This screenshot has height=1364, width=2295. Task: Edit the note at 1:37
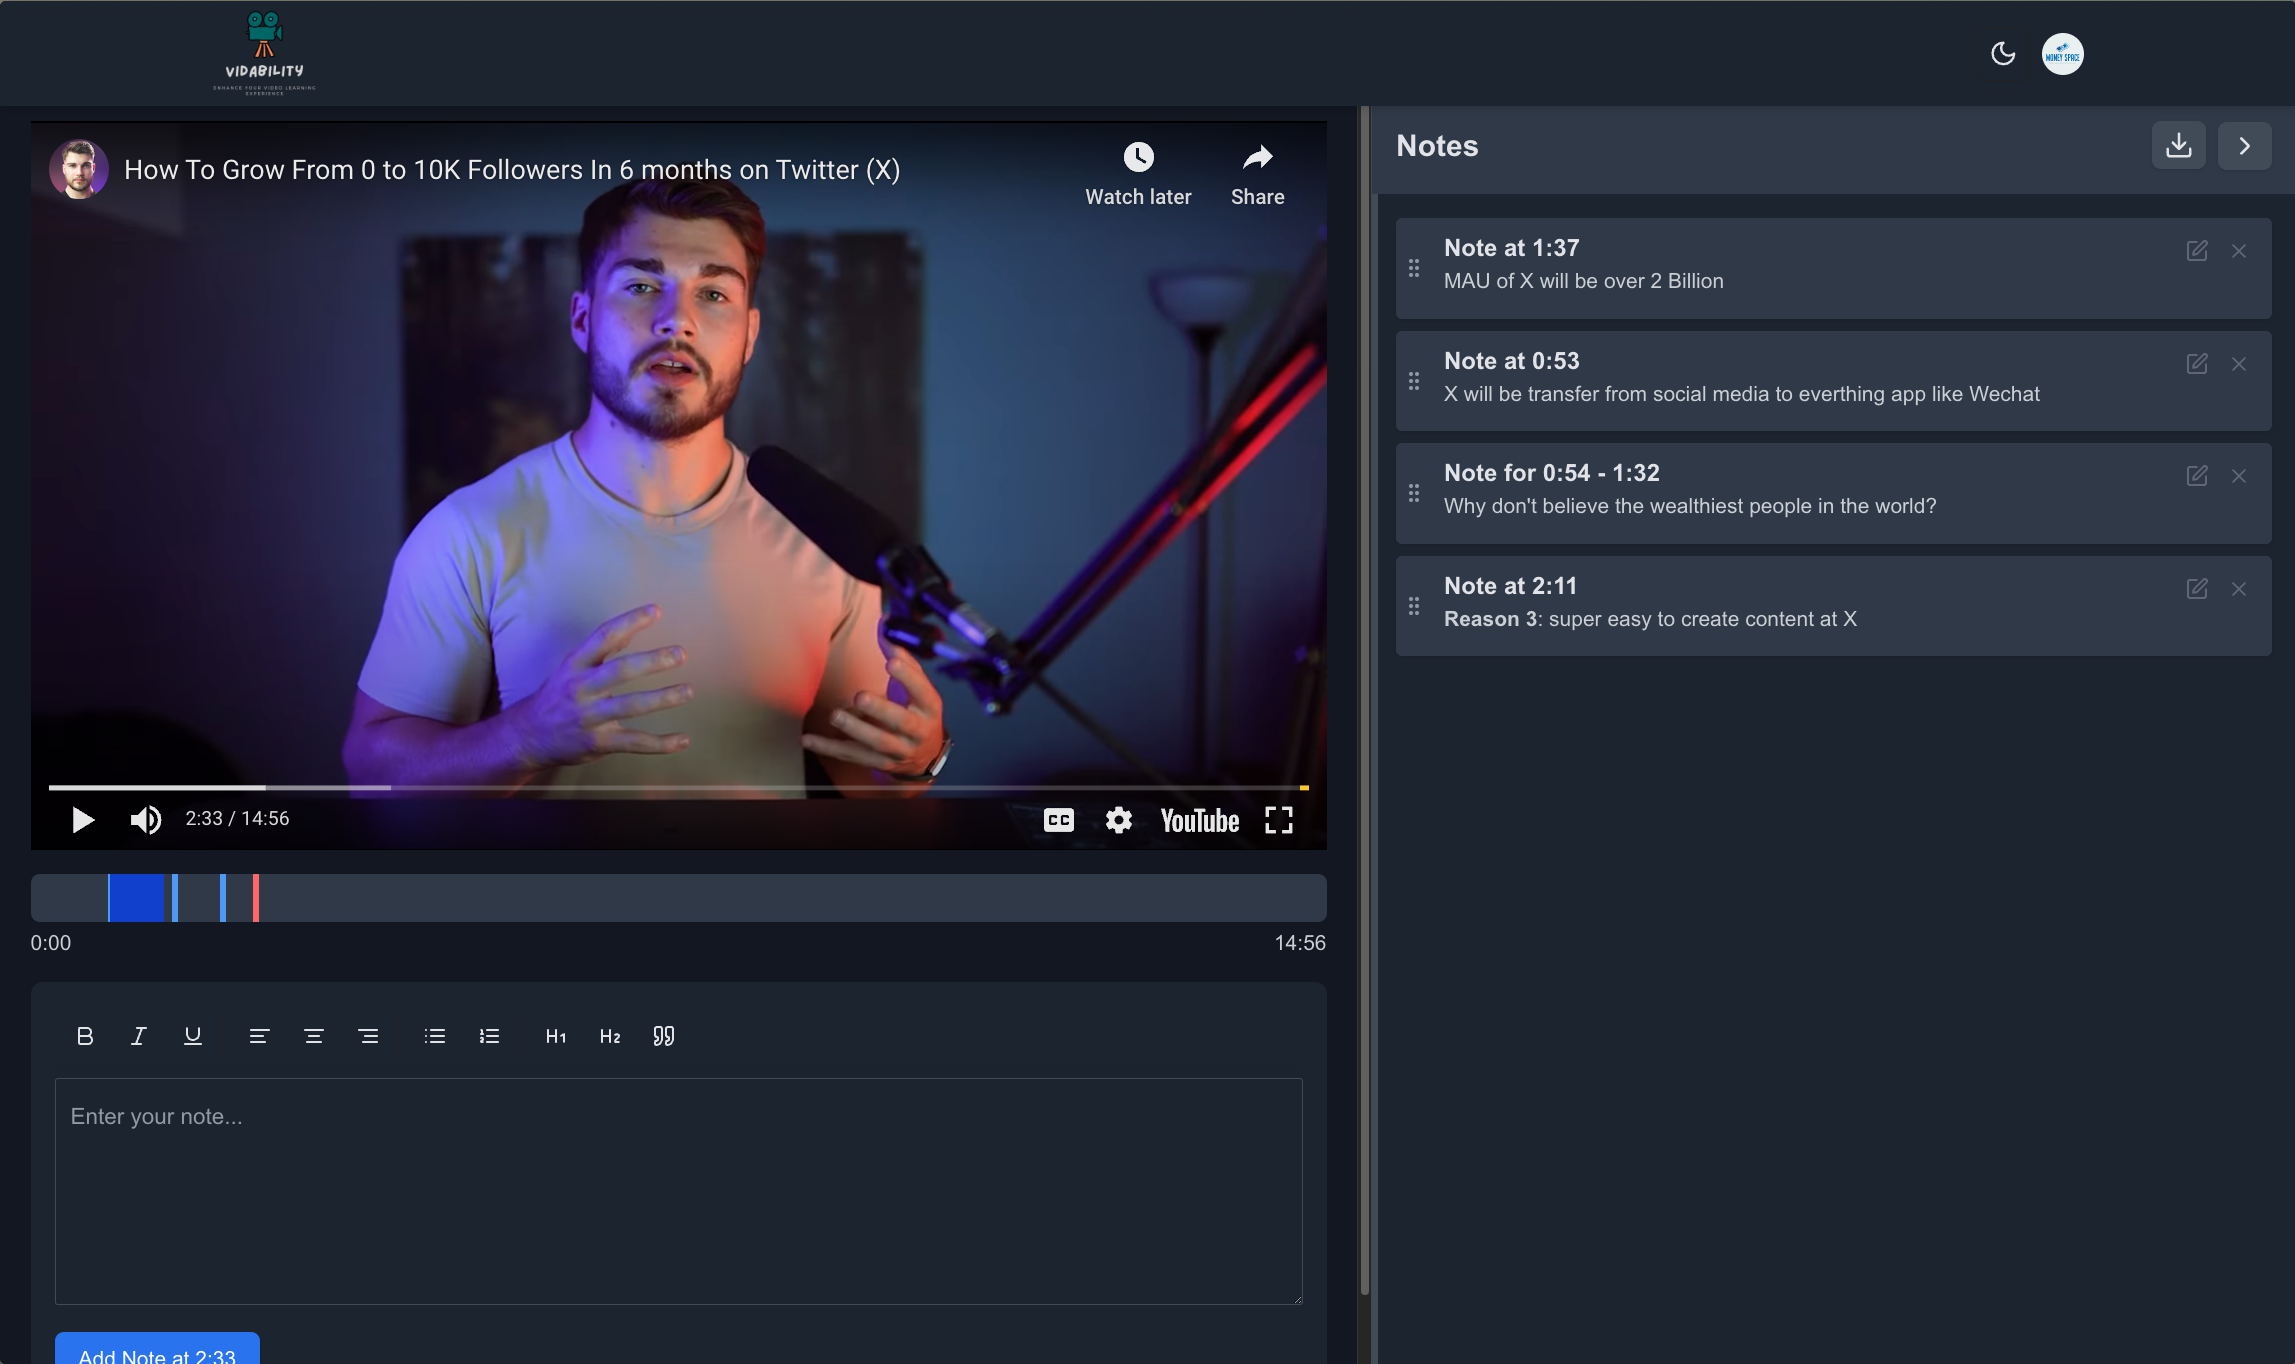pos(2197,251)
